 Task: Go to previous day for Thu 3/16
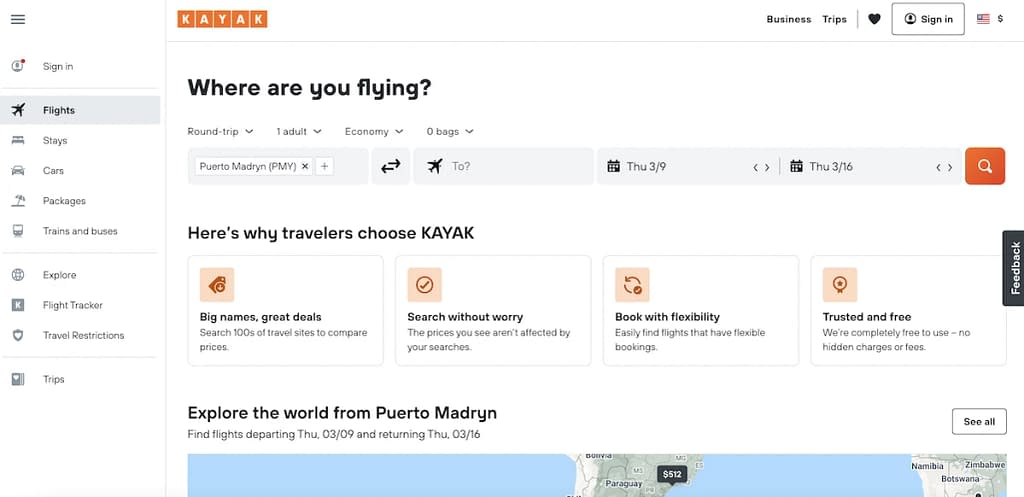tap(938, 167)
